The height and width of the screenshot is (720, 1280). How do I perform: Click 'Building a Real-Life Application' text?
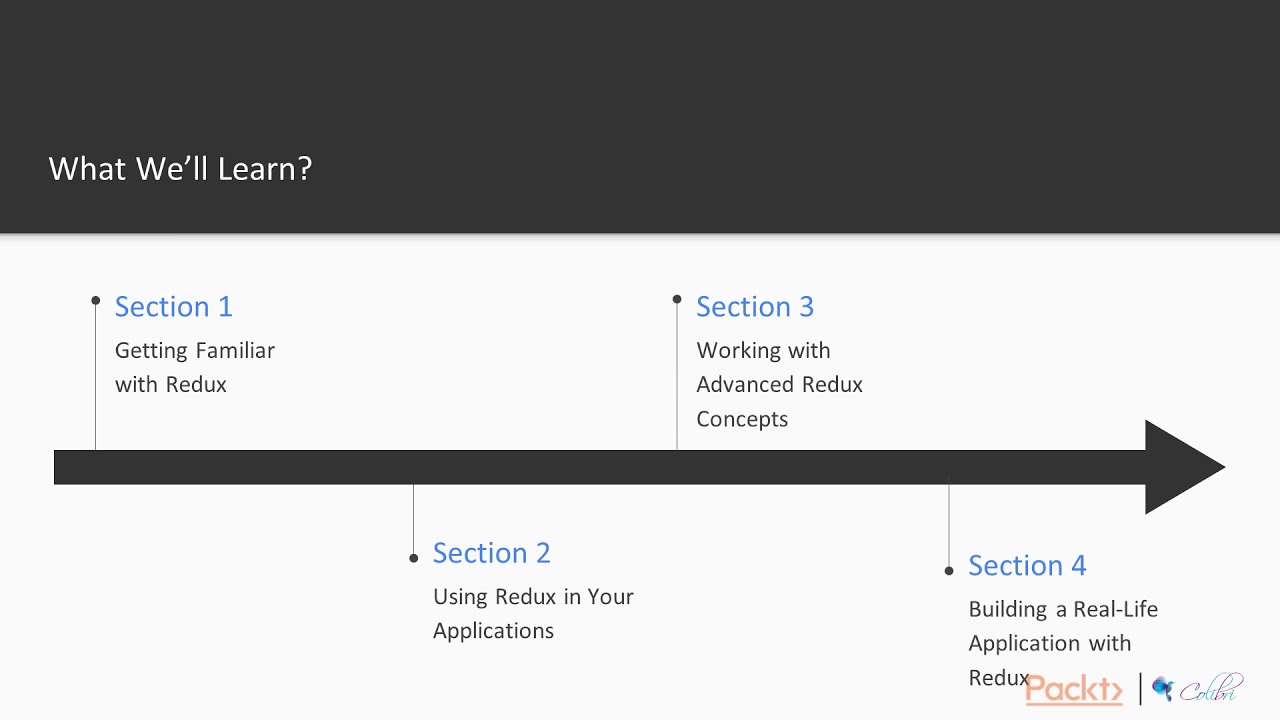(x=1063, y=626)
